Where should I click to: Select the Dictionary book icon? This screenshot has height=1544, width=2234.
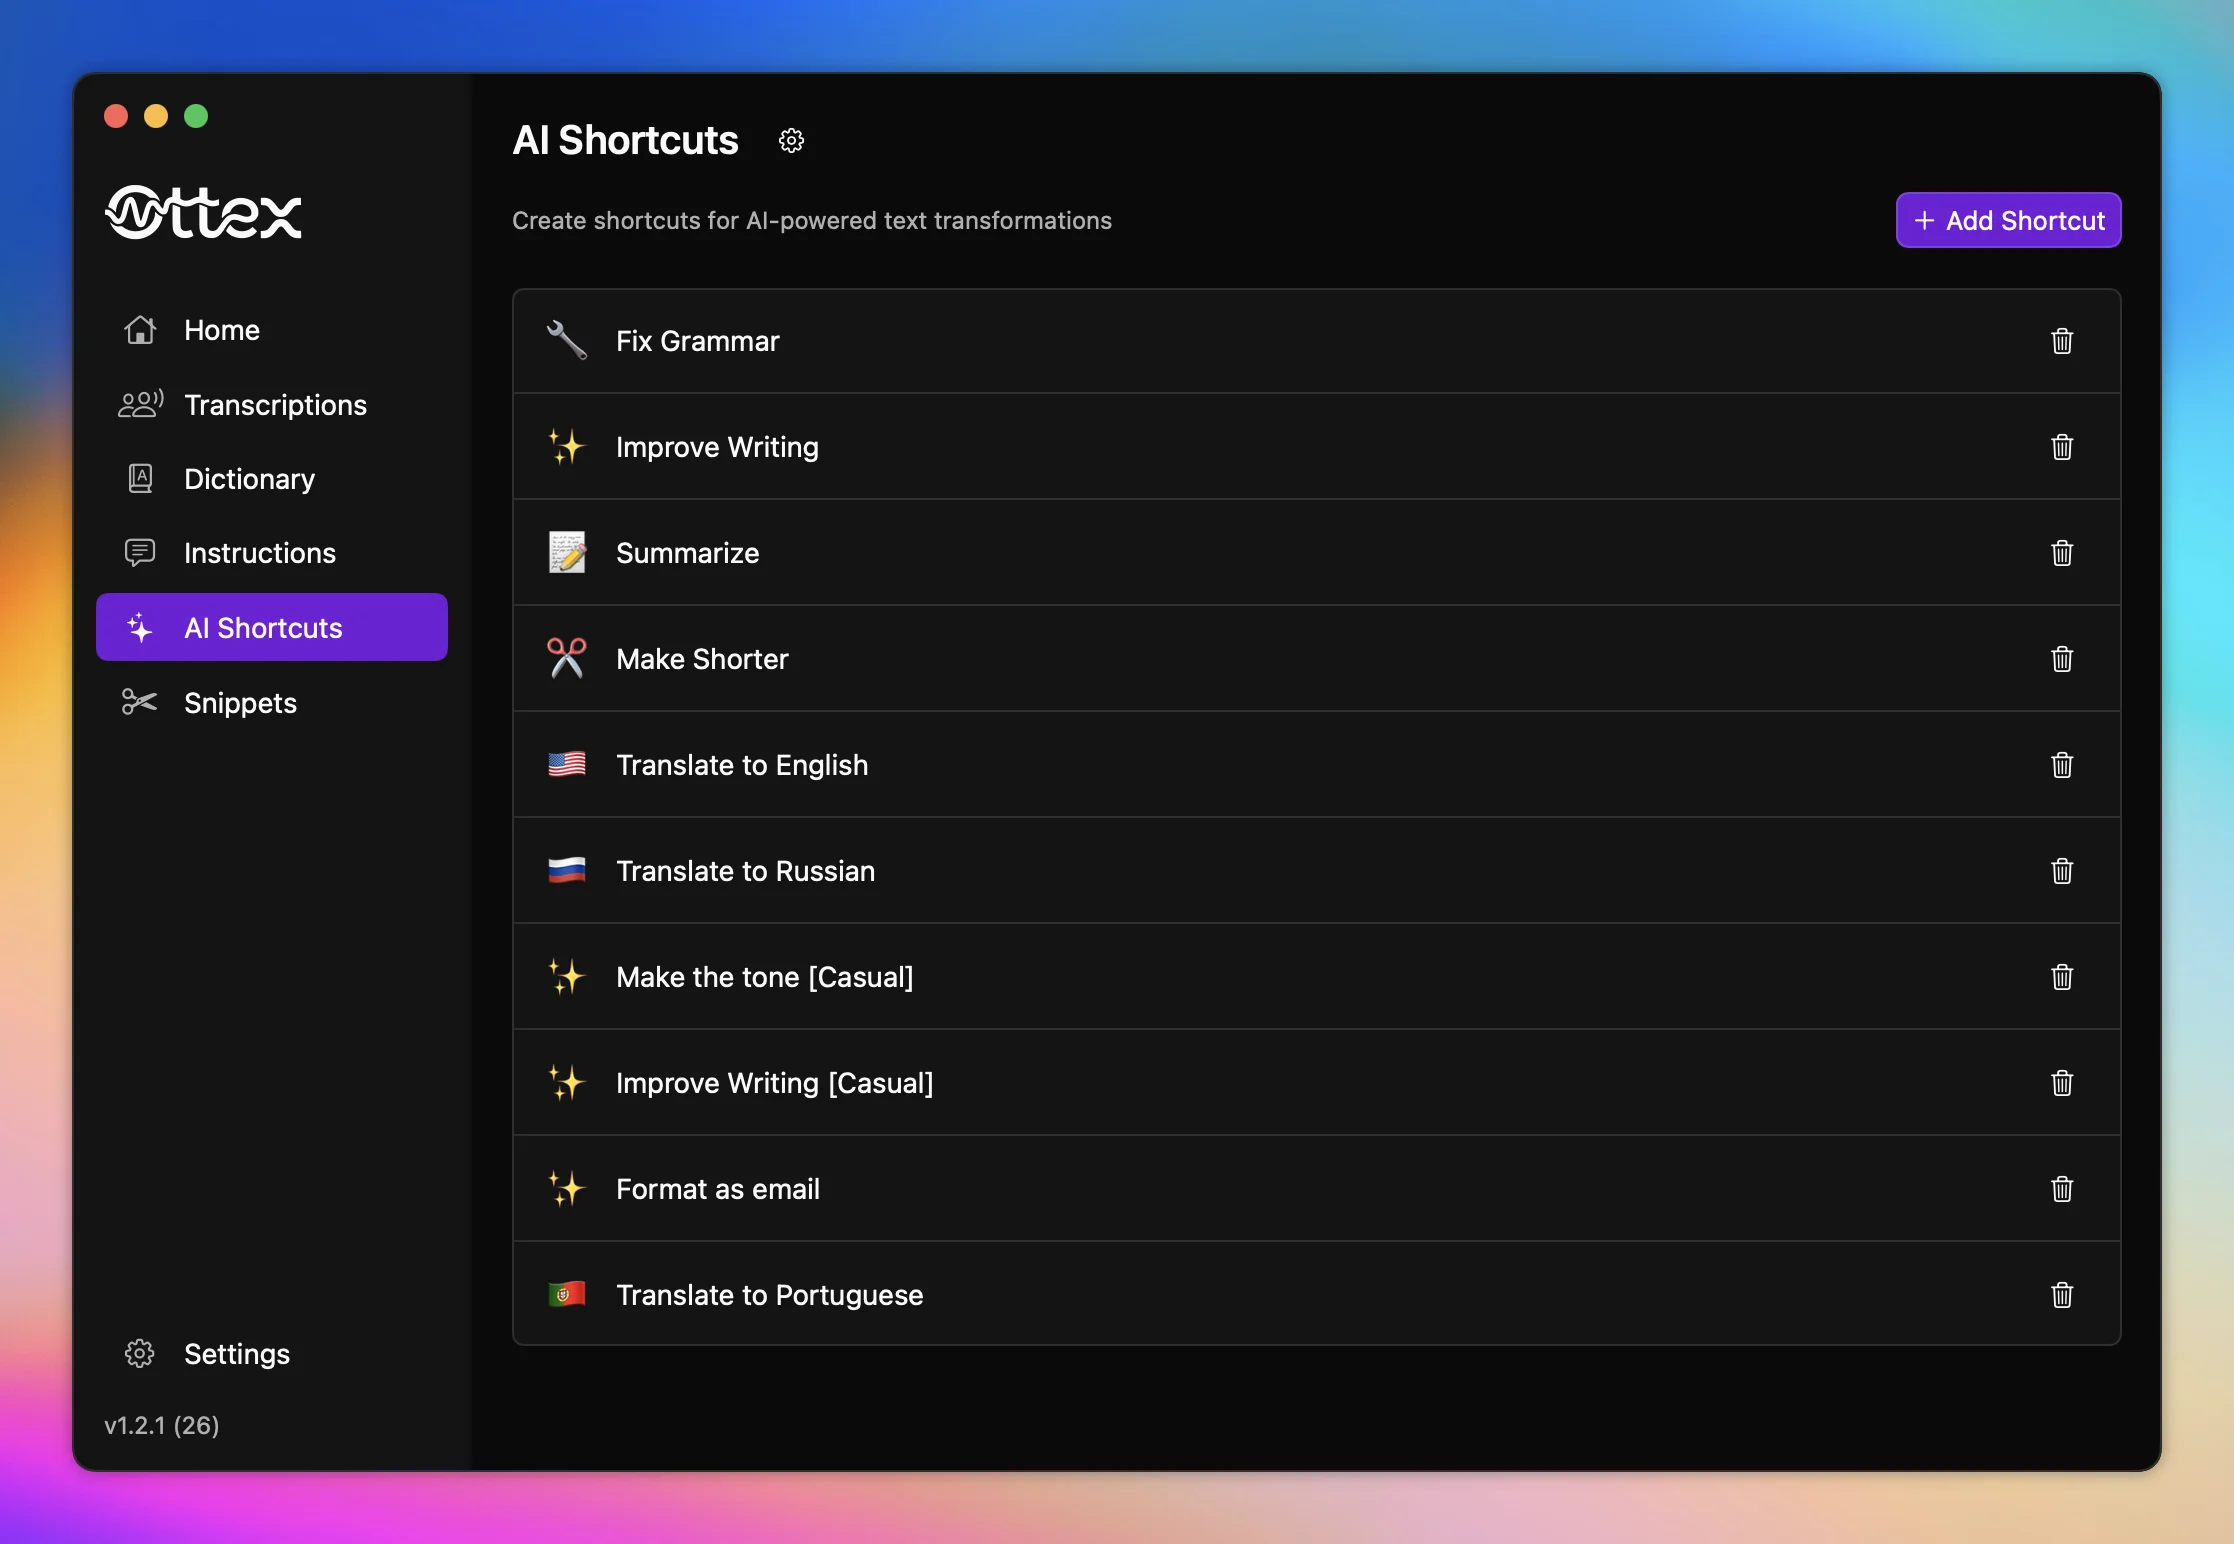click(x=139, y=478)
